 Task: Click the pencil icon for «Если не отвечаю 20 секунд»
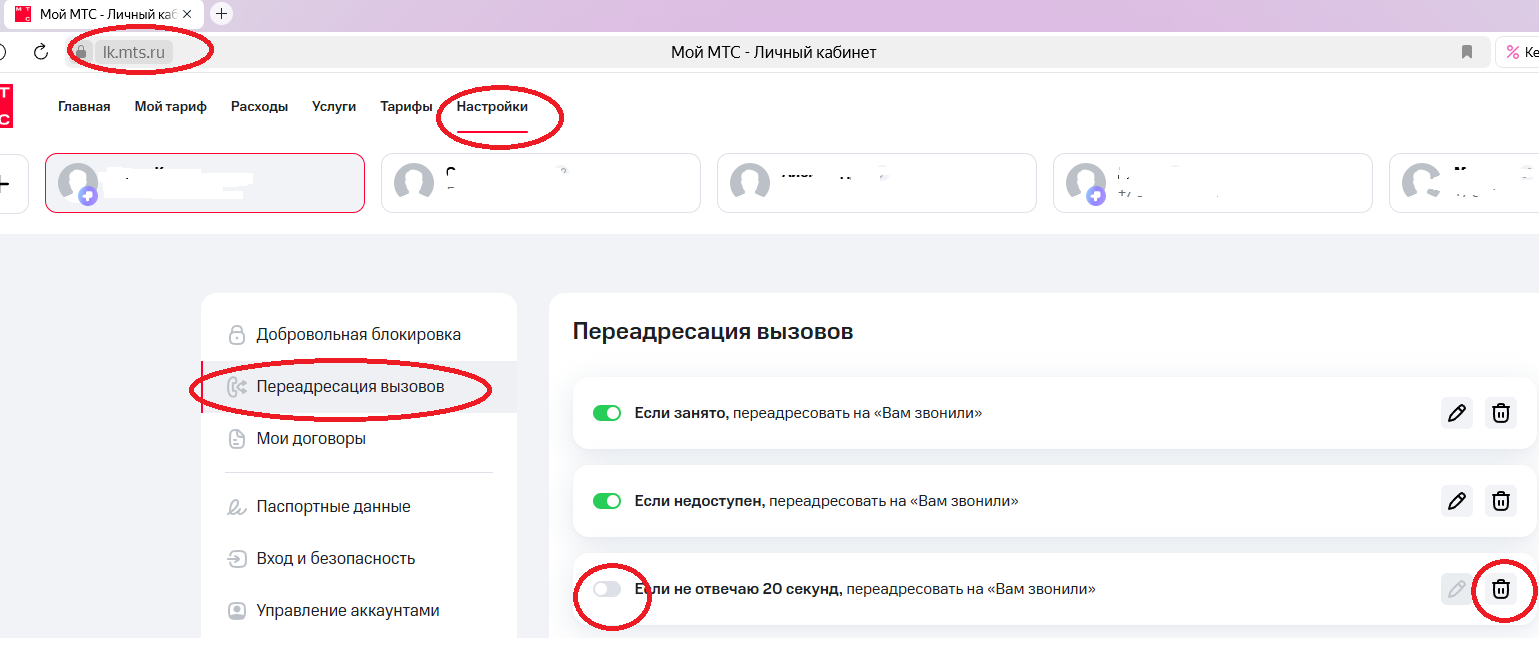1457,589
